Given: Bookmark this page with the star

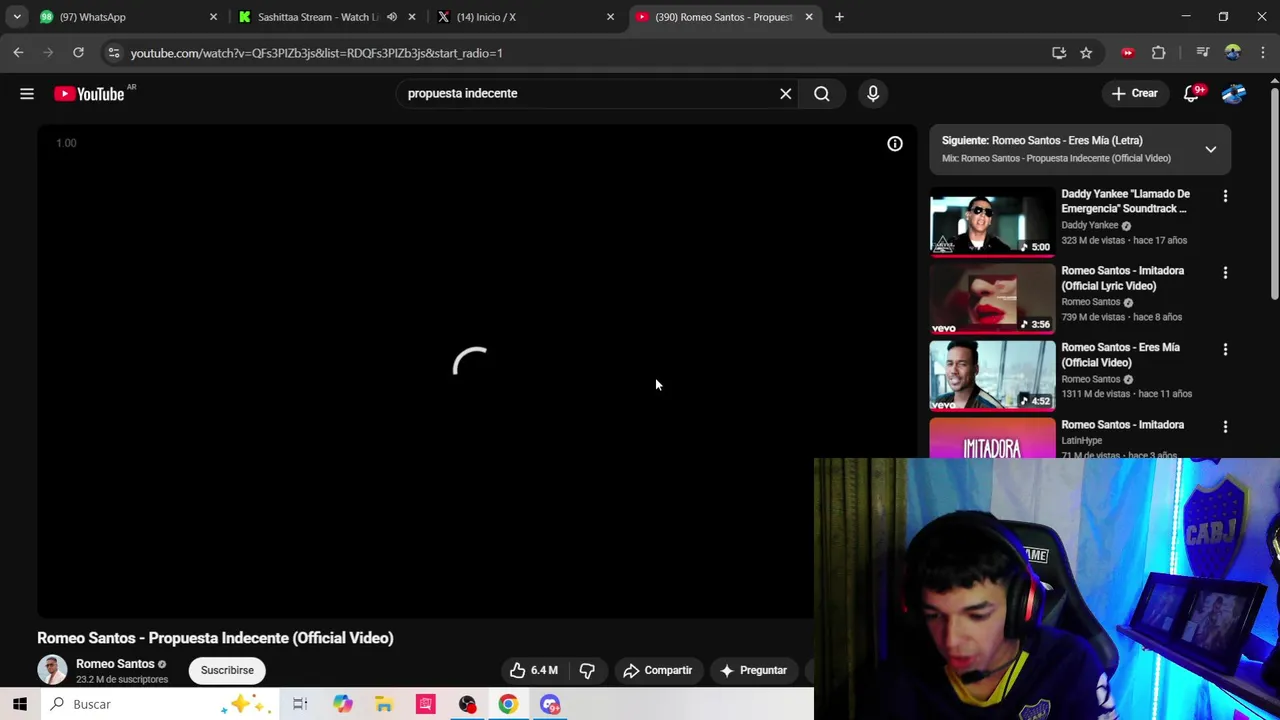Looking at the screenshot, I should point(1086,53).
